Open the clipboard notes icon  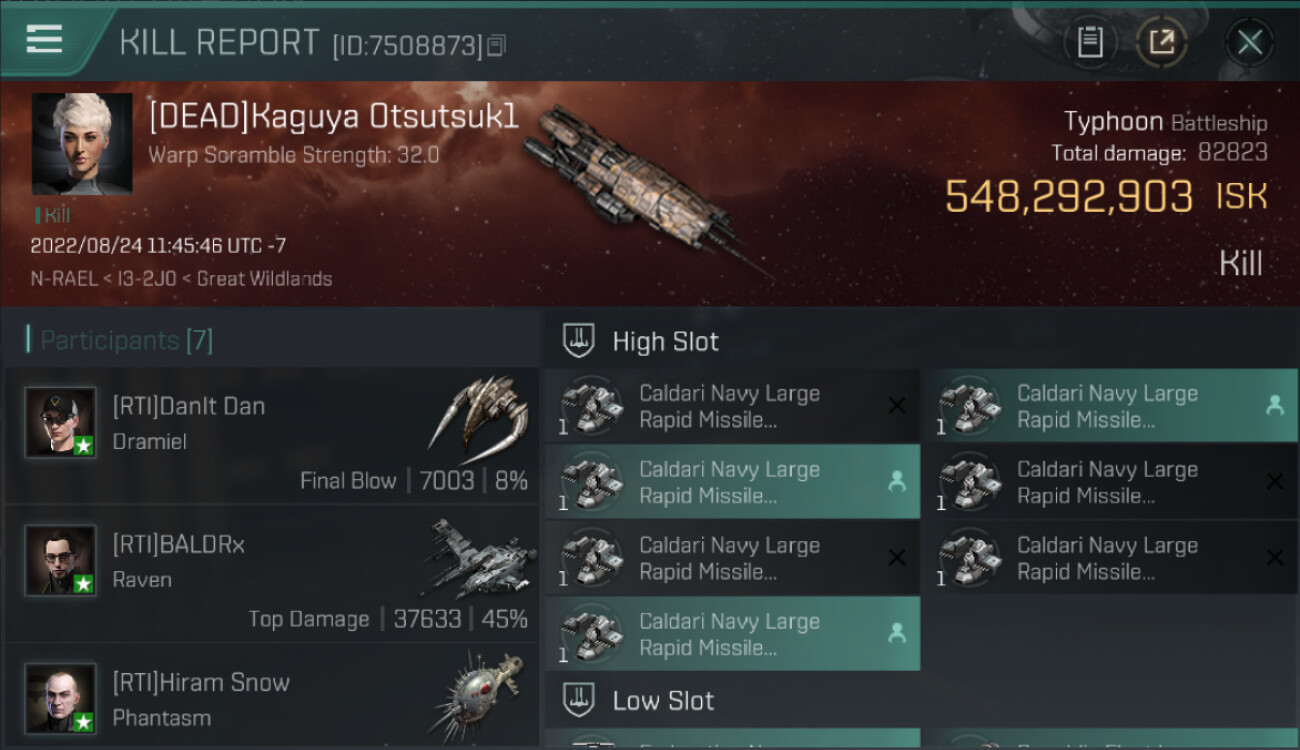[1090, 42]
